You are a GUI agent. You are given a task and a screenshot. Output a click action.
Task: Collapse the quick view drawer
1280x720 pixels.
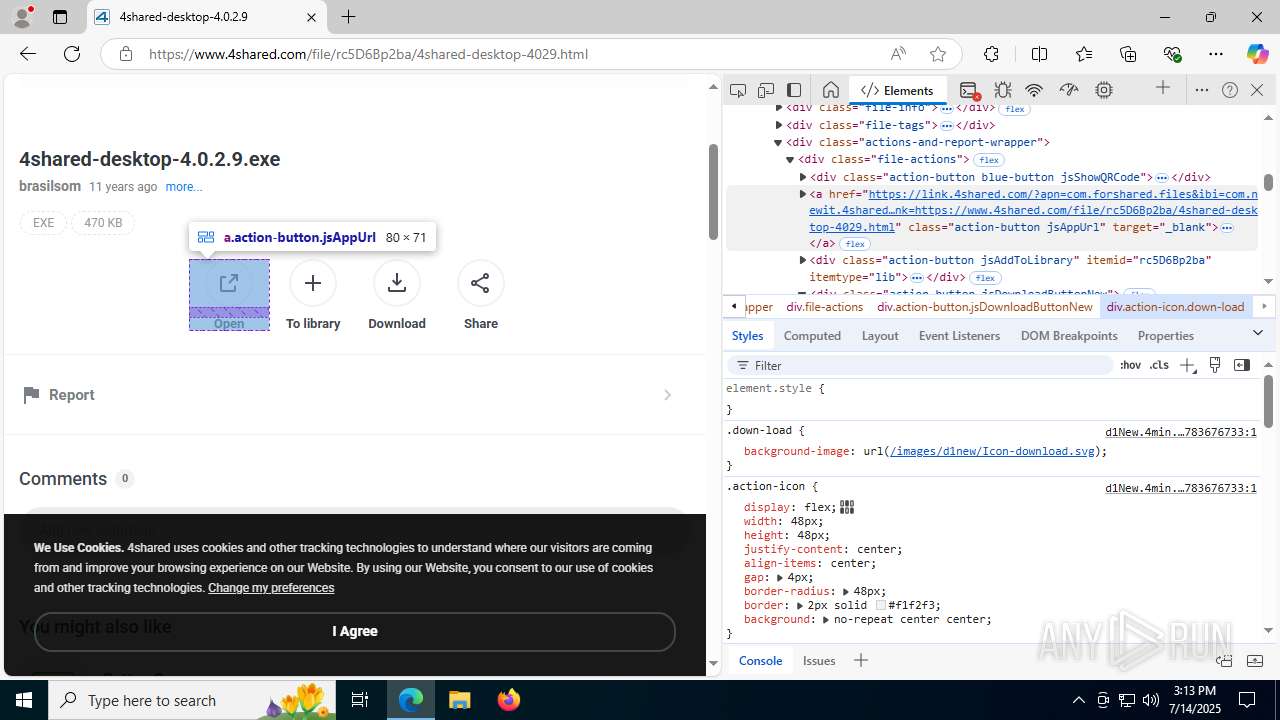(1255, 661)
